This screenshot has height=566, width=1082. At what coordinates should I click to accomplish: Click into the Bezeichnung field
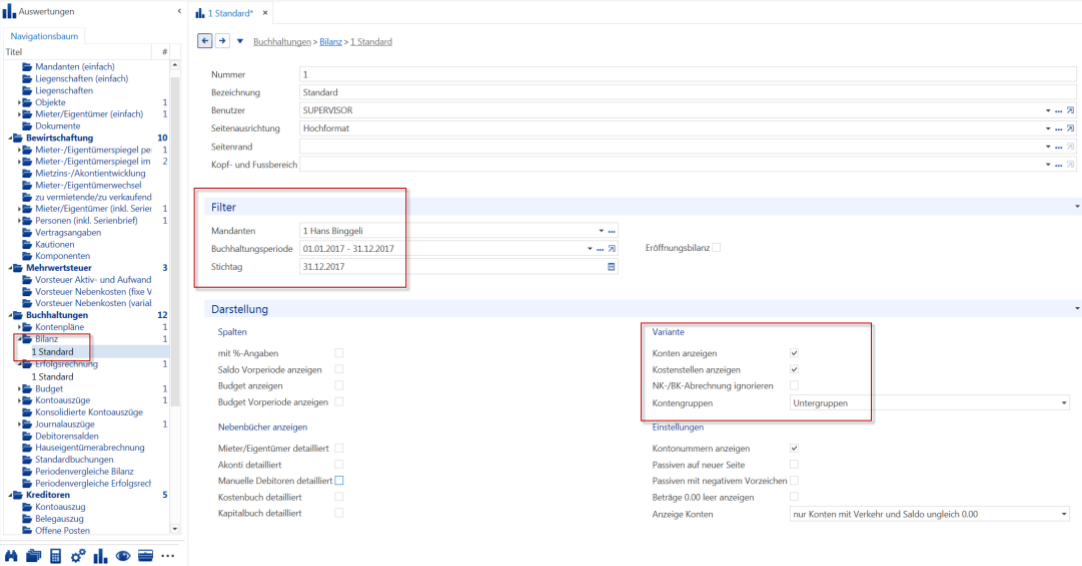click(687, 92)
